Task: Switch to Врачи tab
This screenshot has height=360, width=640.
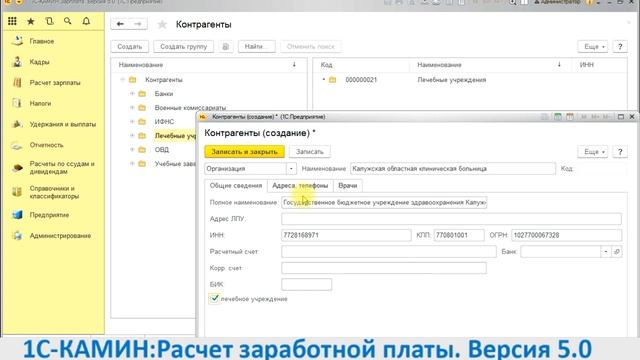Action: (x=348, y=186)
